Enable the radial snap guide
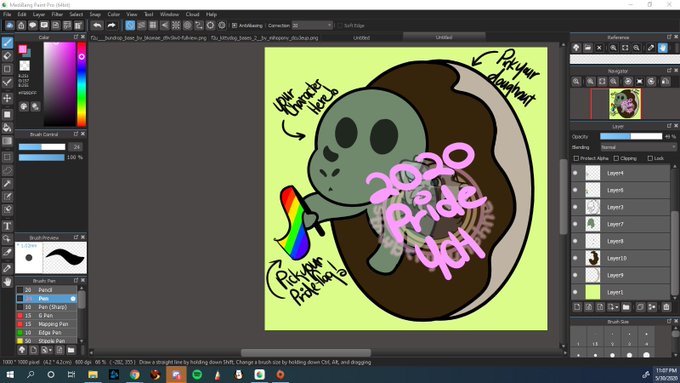The image size is (680, 383). [176, 25]
